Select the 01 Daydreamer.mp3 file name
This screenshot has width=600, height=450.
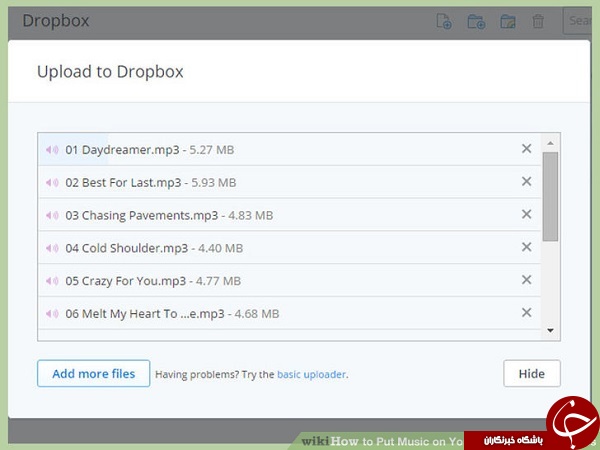tap(122, 150)
